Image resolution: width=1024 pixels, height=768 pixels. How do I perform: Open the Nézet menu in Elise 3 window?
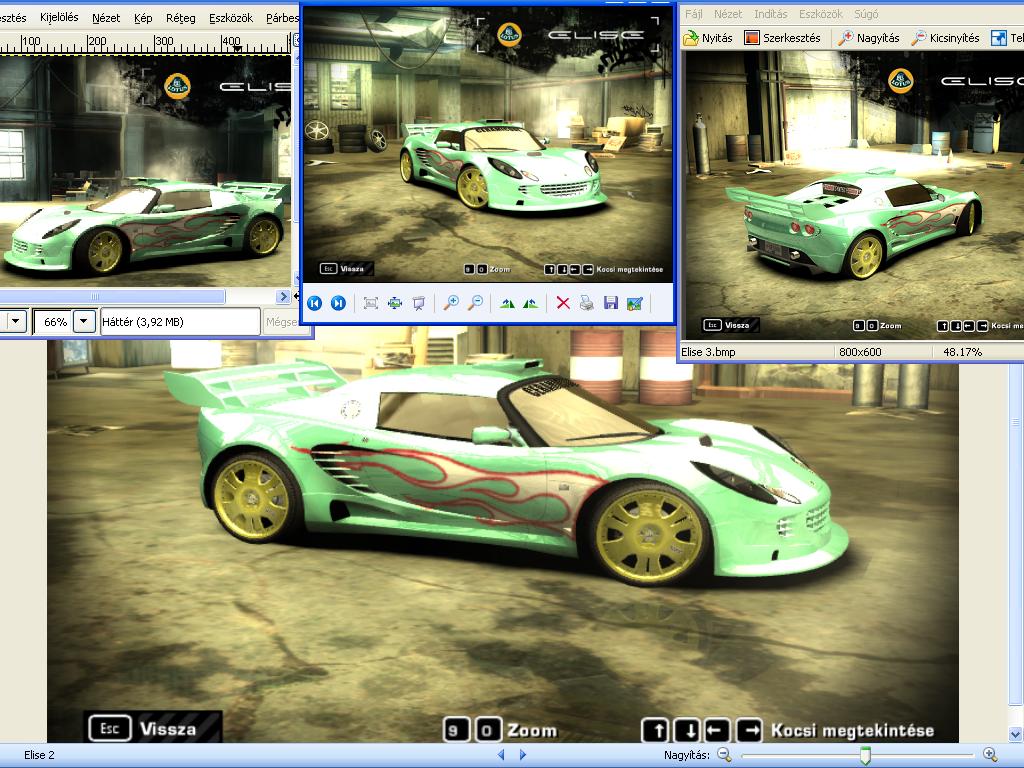728,14
